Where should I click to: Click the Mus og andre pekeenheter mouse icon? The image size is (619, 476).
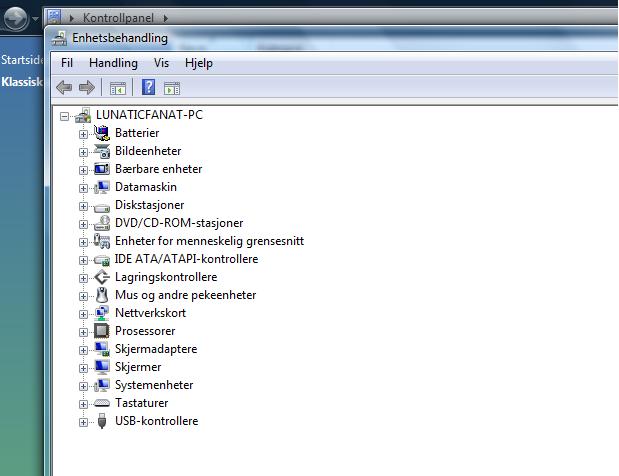[x=102, y=295]
